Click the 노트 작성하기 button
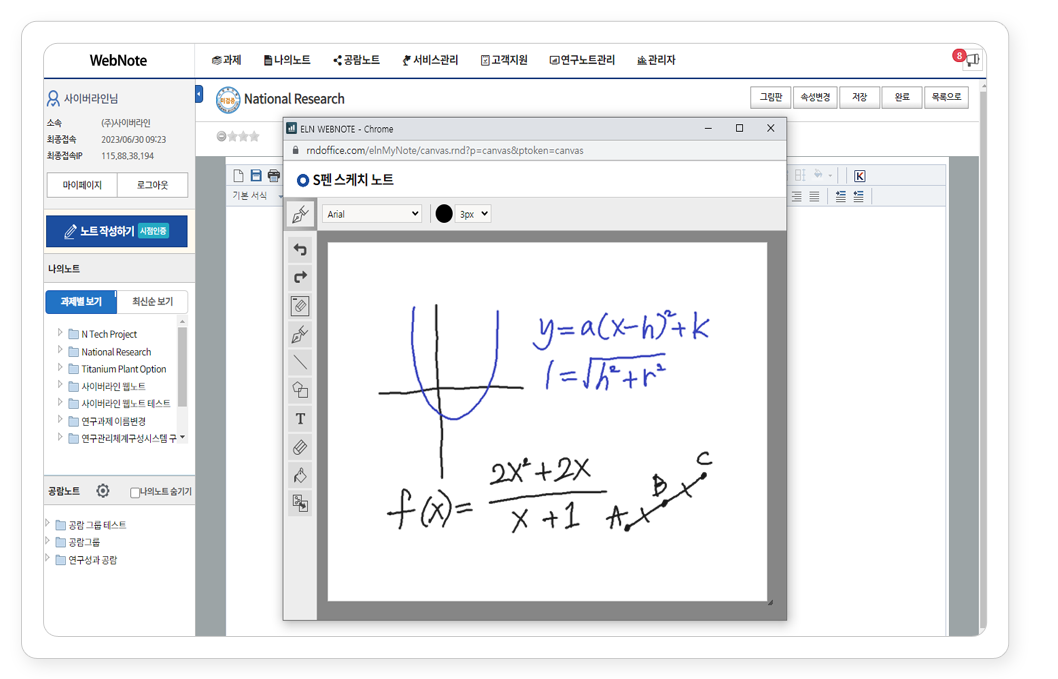Viewport: 1058px width, 679px height. (x=116, y=231)
